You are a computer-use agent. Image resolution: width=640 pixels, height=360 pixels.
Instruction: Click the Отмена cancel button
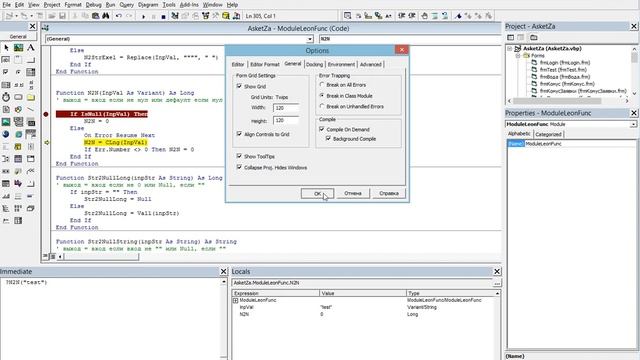coord(353,193)
